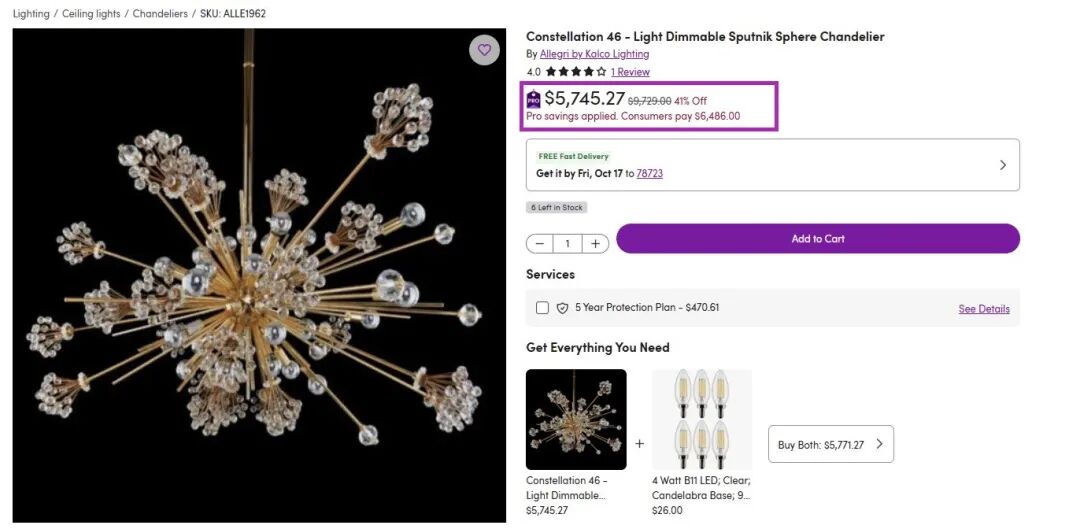Increase quantity with the plus button

point(595,244)
